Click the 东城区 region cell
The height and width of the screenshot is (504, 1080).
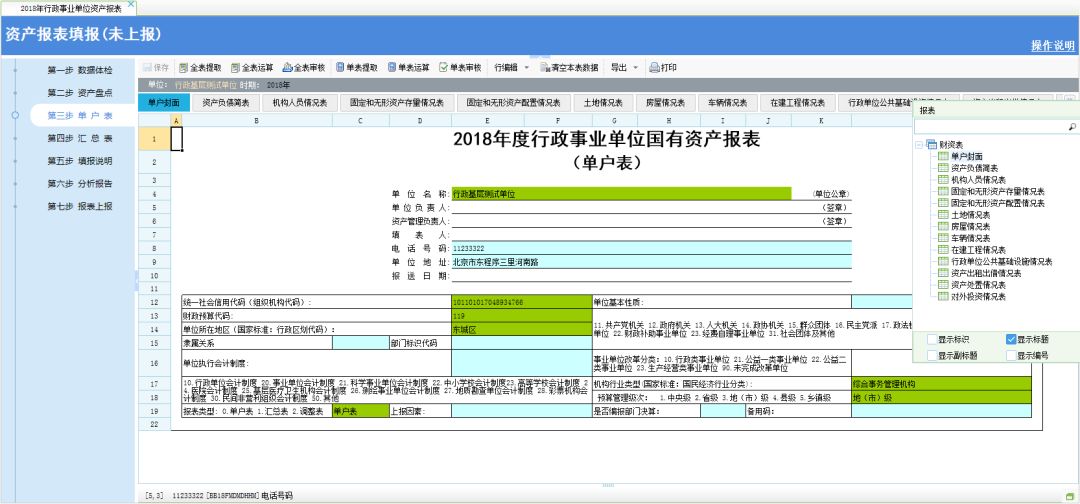coord(521,329)
